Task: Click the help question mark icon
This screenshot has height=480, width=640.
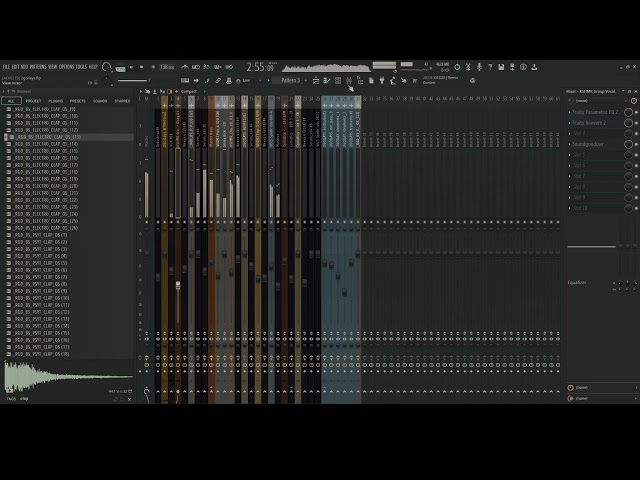Action: (x=490, y=67)
